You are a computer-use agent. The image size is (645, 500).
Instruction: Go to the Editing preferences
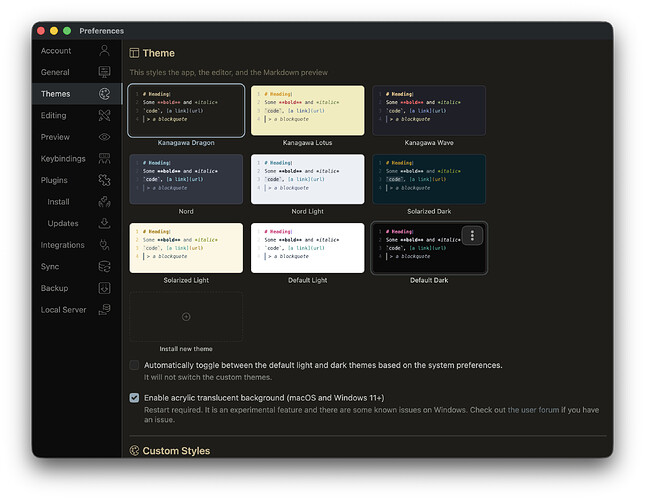coord(77,115)
